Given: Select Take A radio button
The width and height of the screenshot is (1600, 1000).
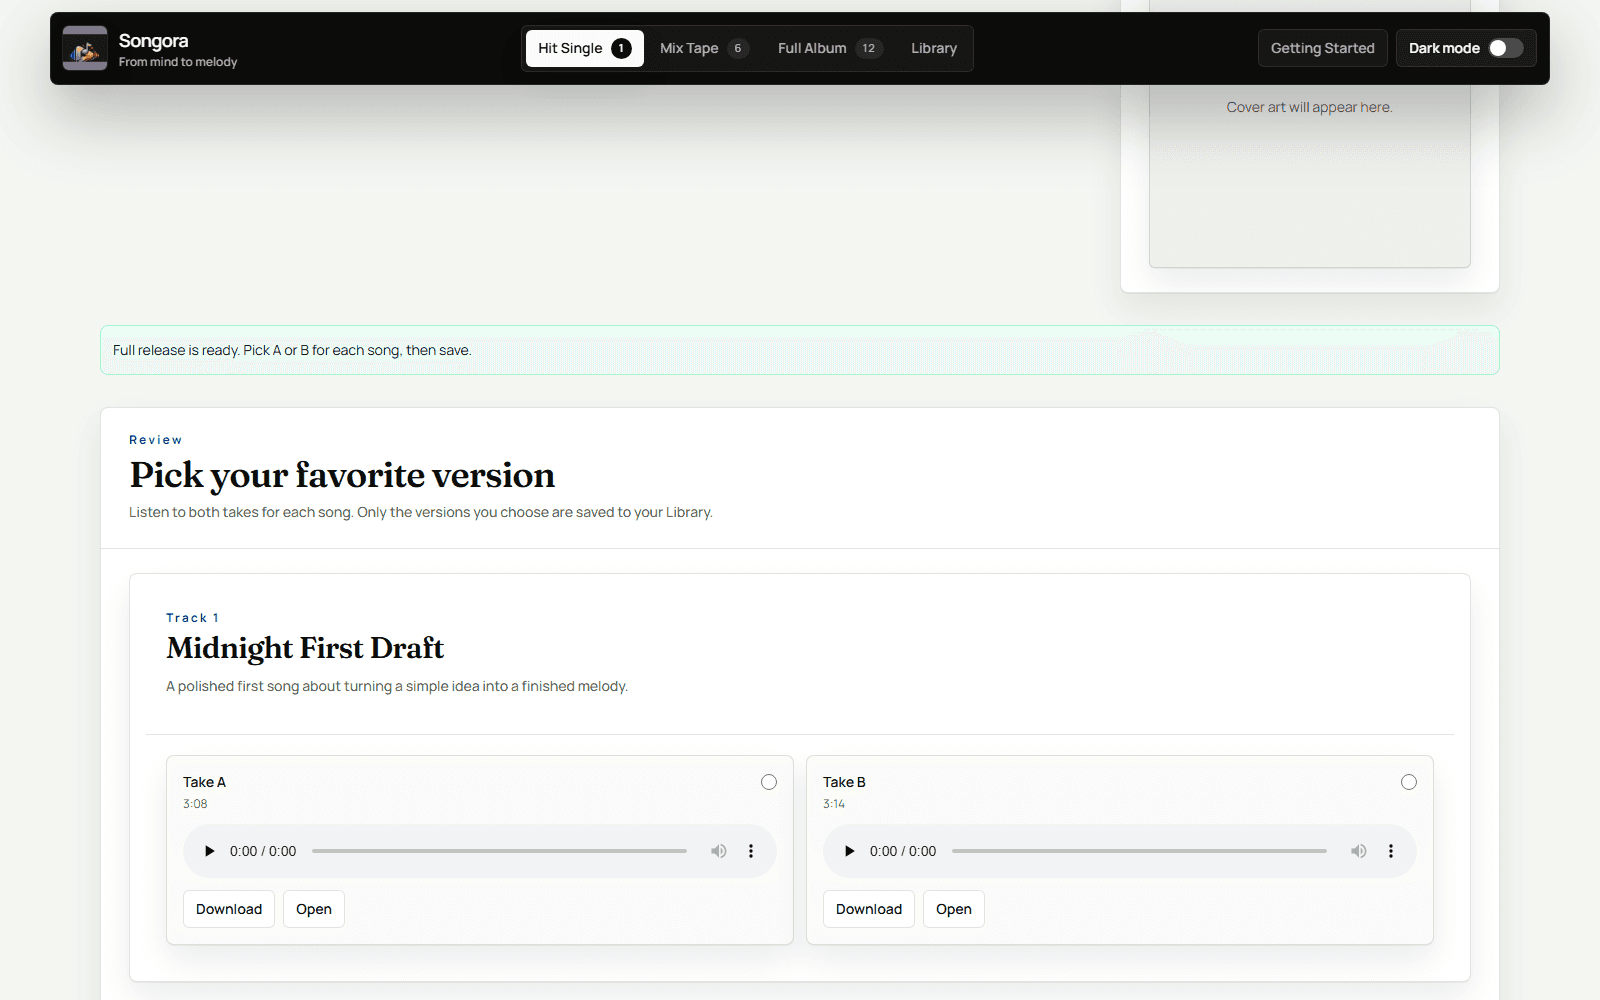Looking at the screenshot, I should point(768,782).
